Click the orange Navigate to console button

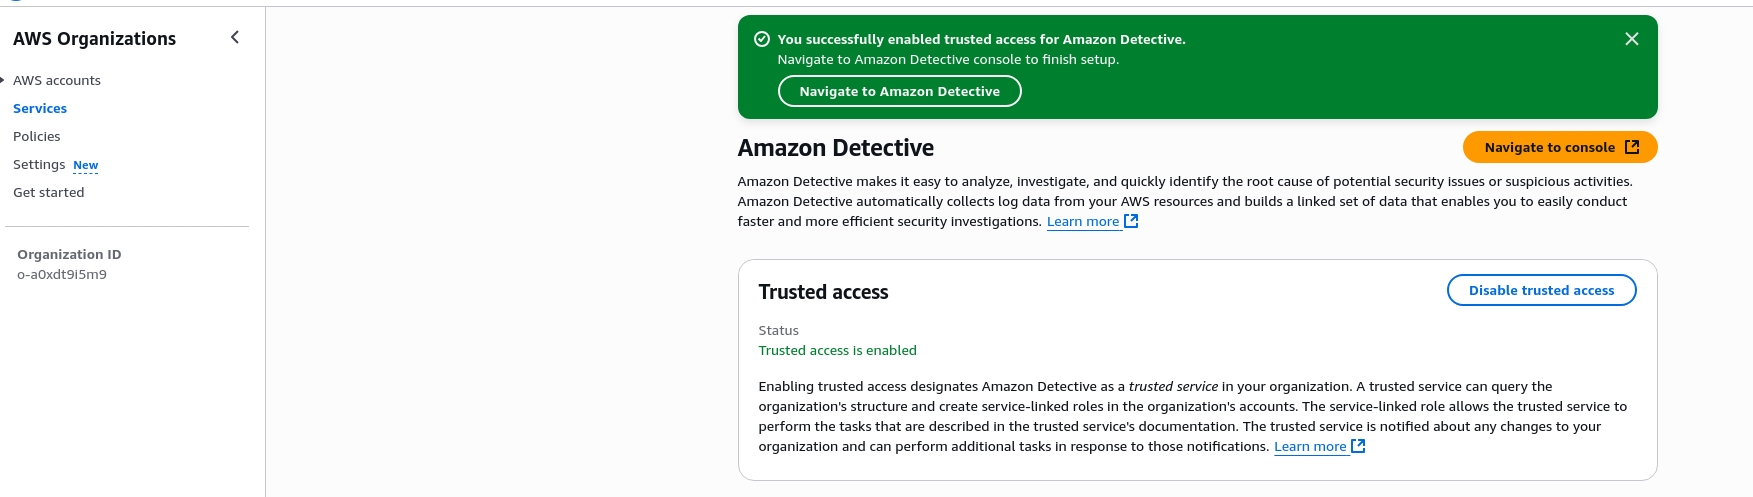[x=1560, y=147]
